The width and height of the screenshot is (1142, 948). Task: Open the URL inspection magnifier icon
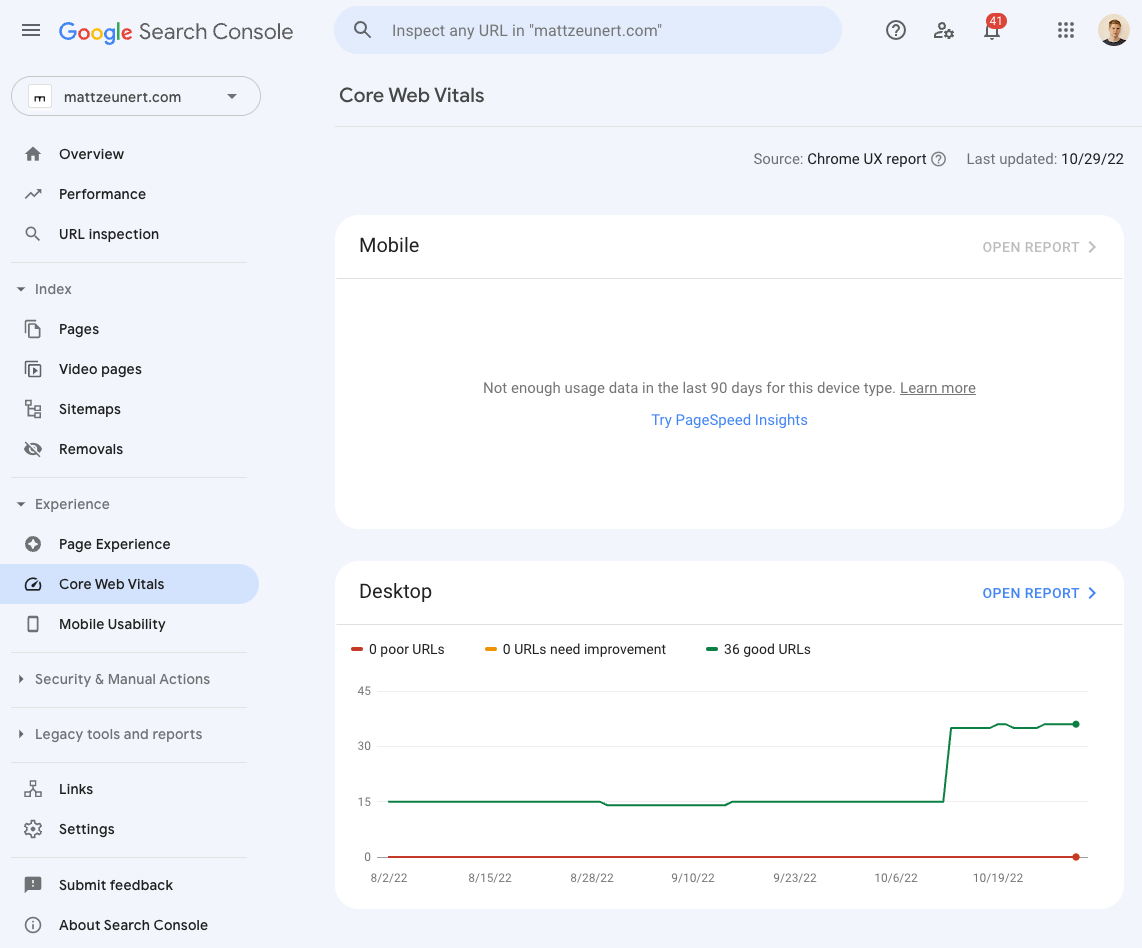33,234
